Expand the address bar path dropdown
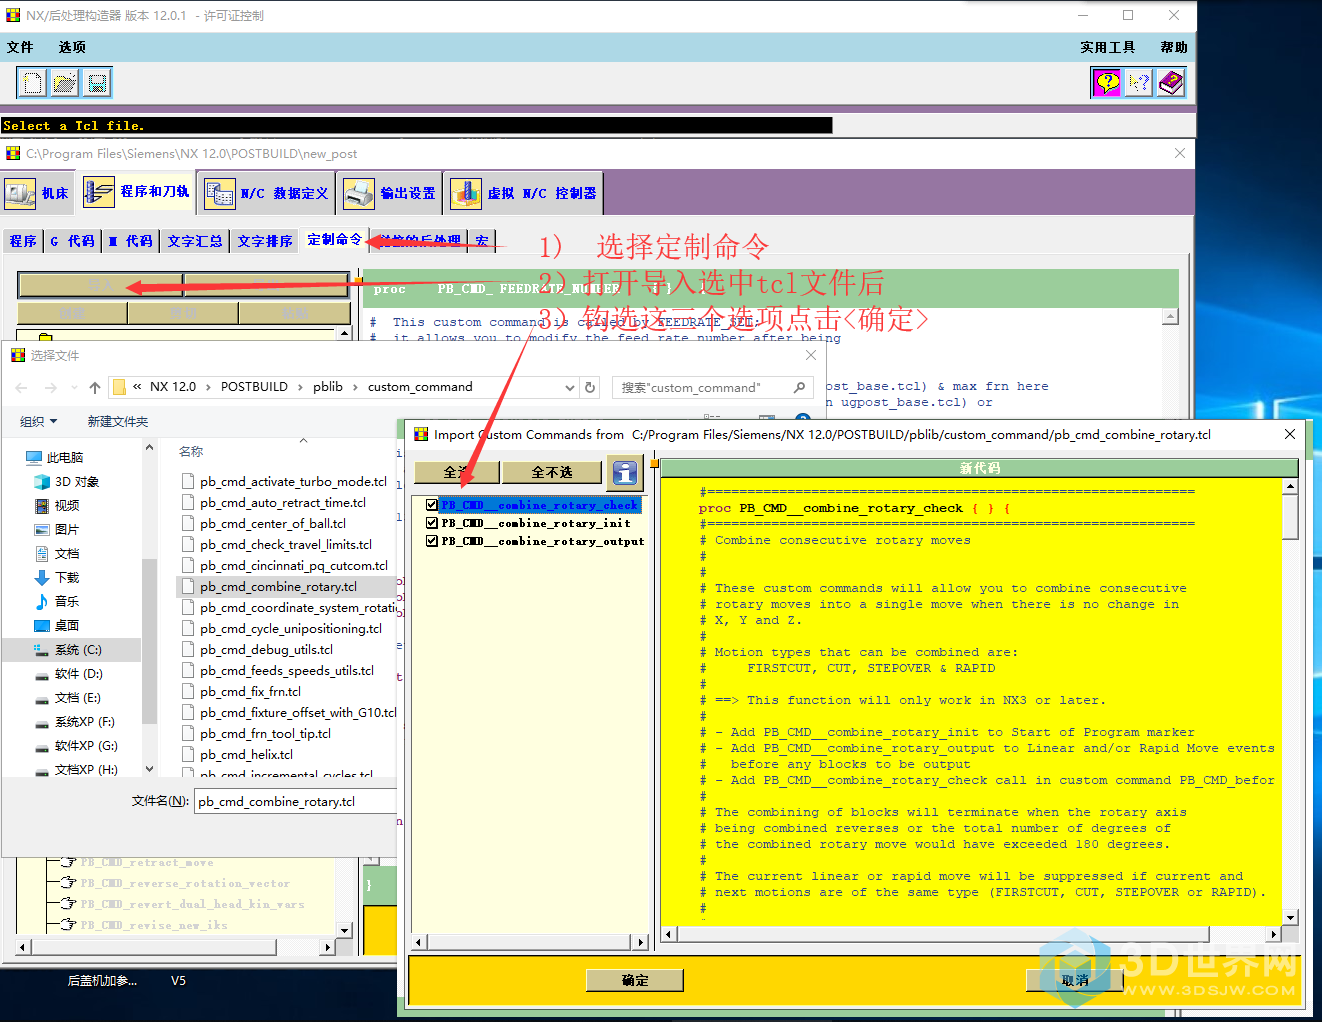The height and width of the screenshot is (1022, 1322). [570, 387]
